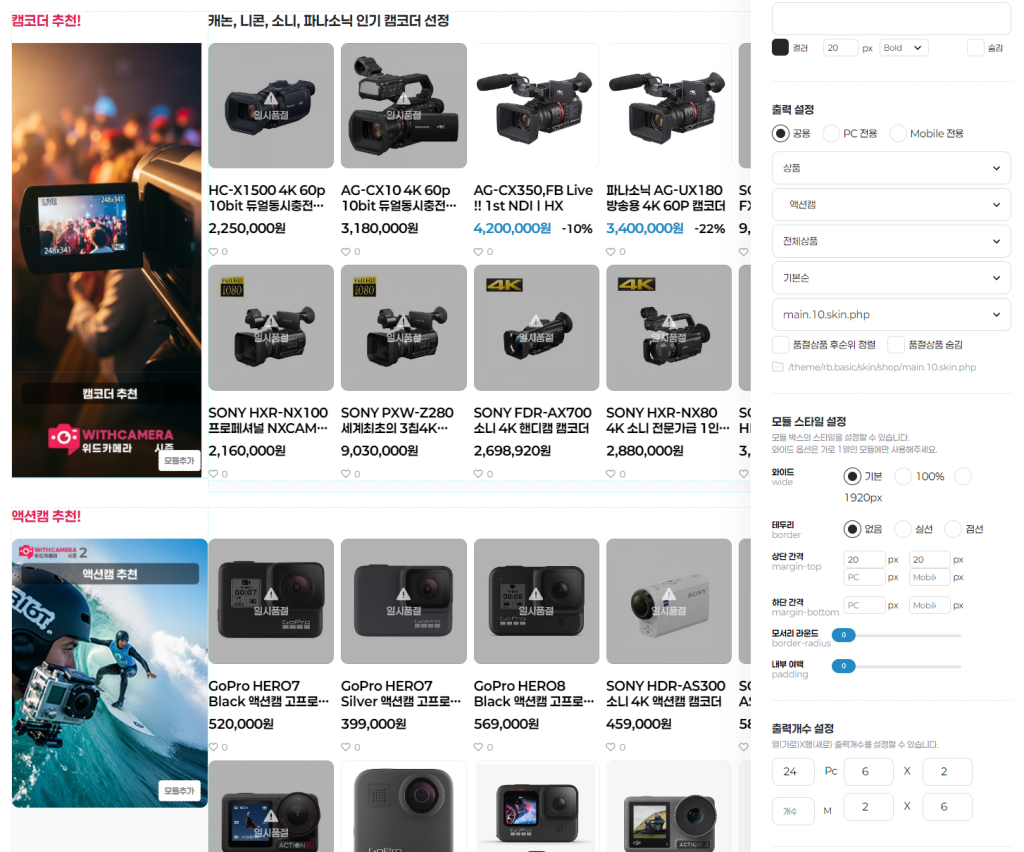The width and height of the screenshot is (1024, 852).
Task: Toggle 품절상품 숨김 checkbox
Action: (x=896, y=345)
